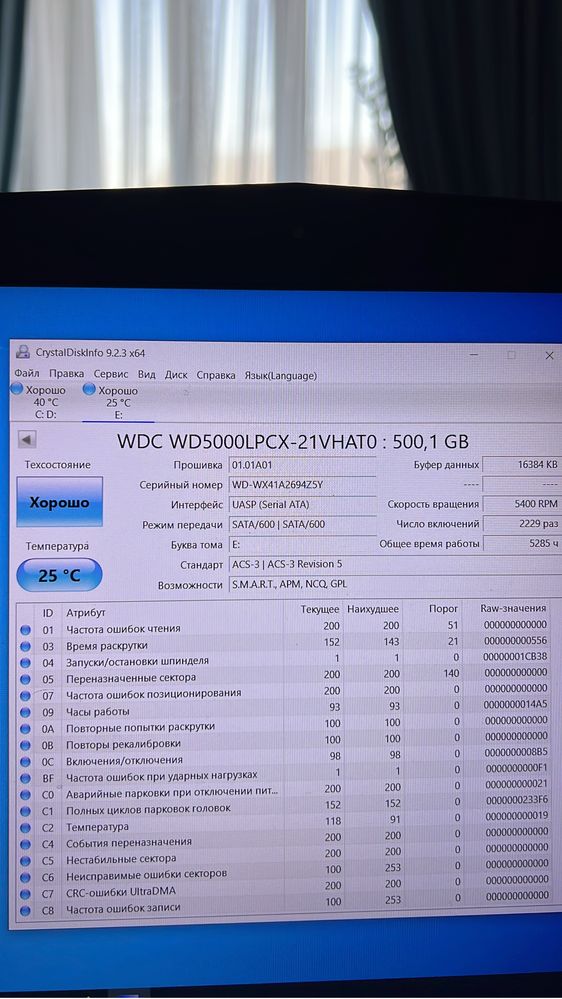This screenshot has height=999, width=562.
Task: Click the Атрибут column header
Action: (86, 612)
